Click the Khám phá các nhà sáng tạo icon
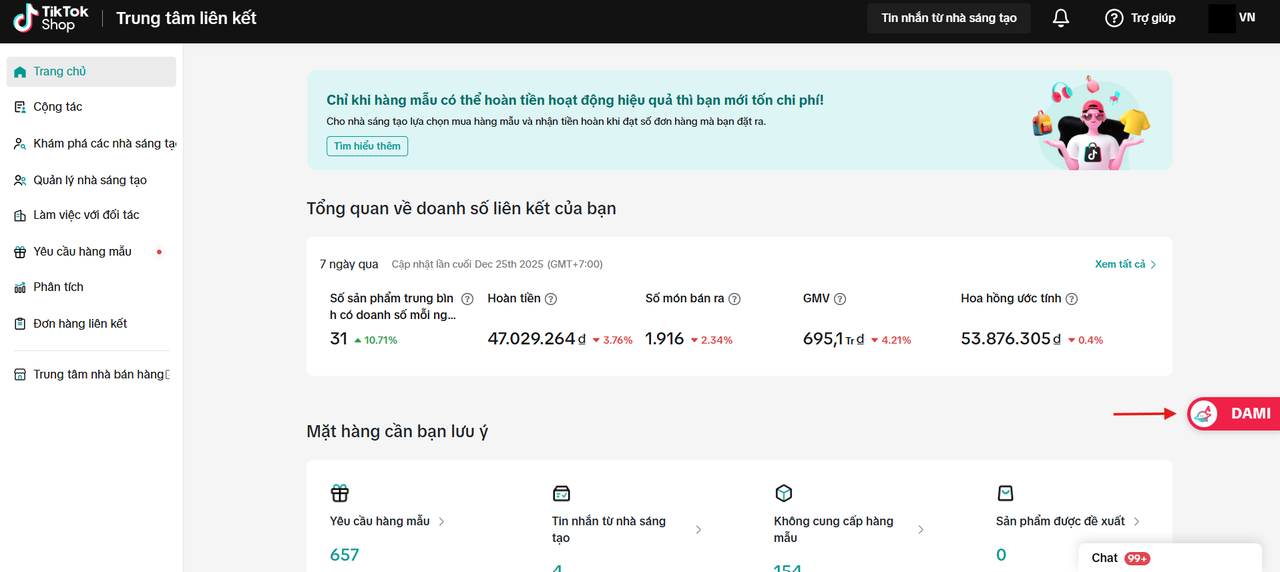 pyautogui.click(x=20, y=144)
